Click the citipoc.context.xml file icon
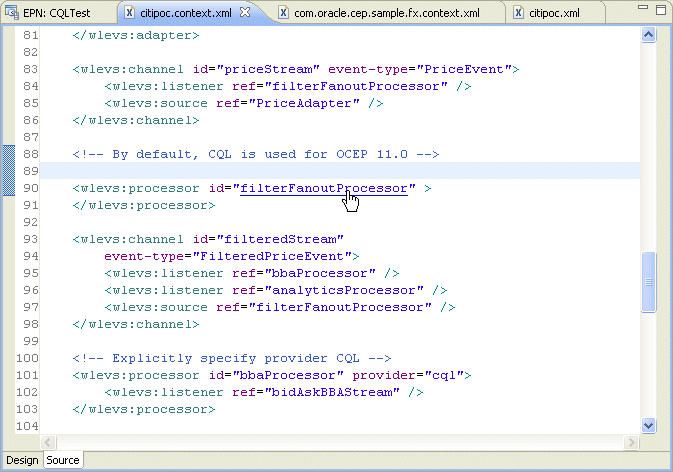The width and height of the screenshot is (673, 472). 129,13
